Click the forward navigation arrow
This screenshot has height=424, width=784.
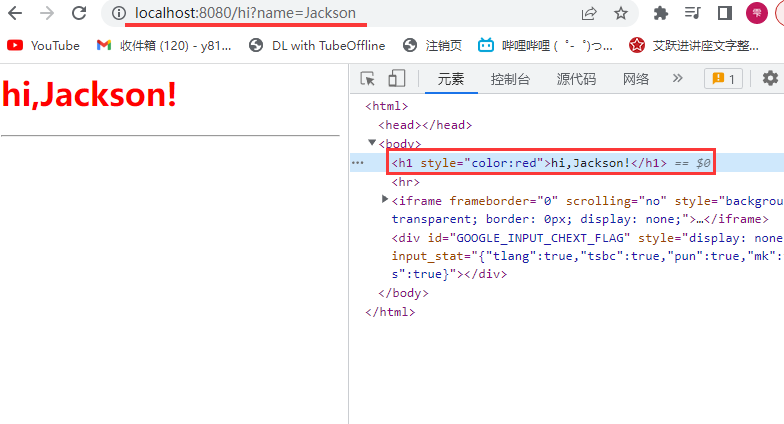pos(46,13)
